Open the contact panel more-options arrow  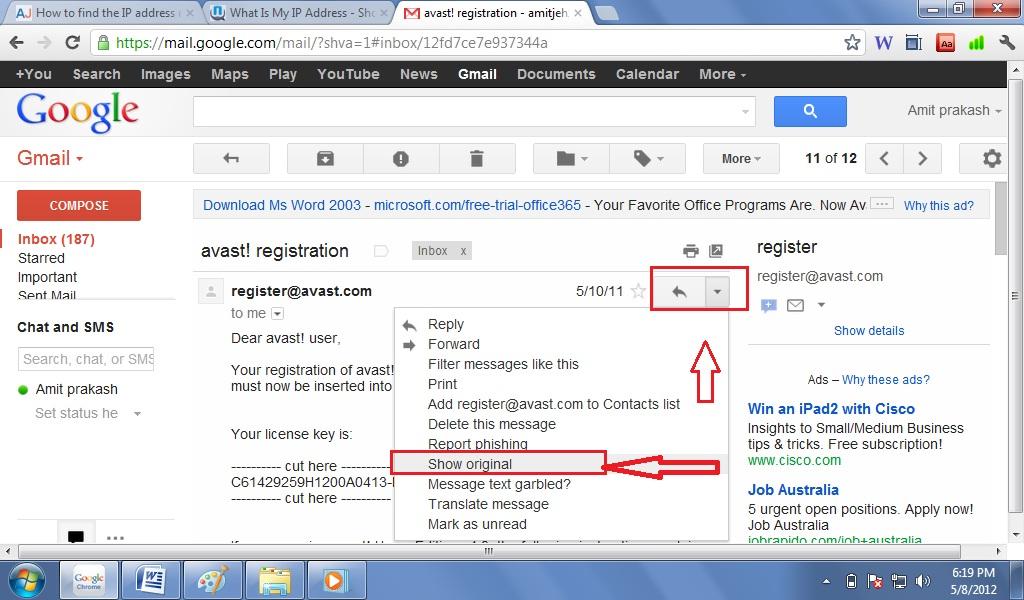(x=822, y=305)
